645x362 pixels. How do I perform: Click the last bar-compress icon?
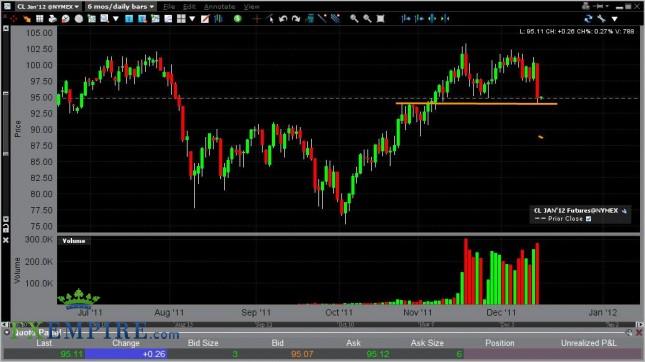[x=445, y=19]
